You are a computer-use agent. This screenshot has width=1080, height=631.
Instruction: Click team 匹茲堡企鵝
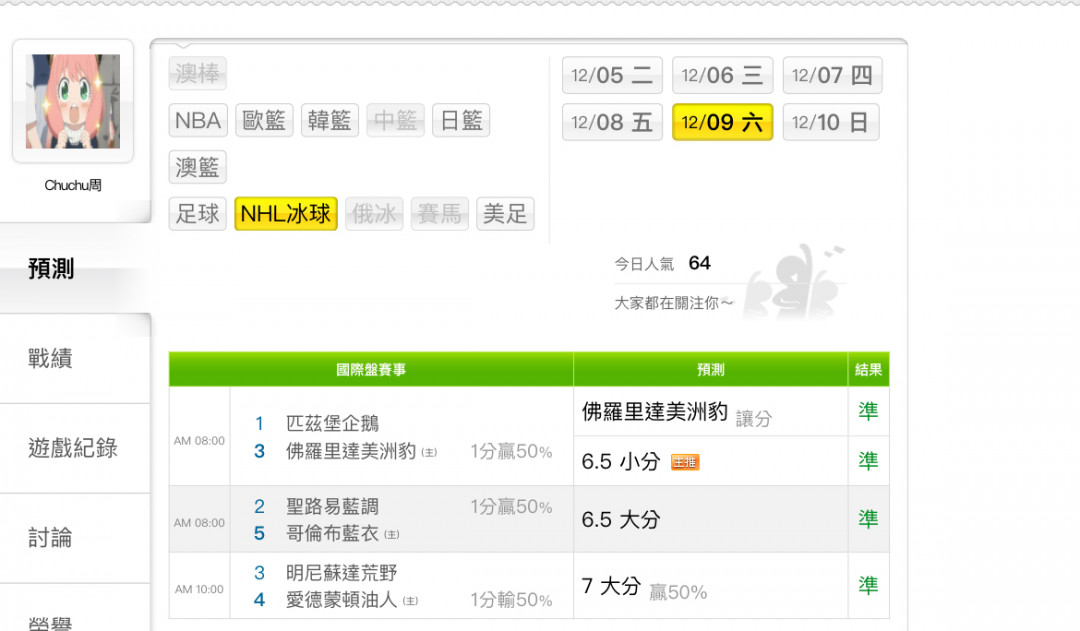coord(333,423)
